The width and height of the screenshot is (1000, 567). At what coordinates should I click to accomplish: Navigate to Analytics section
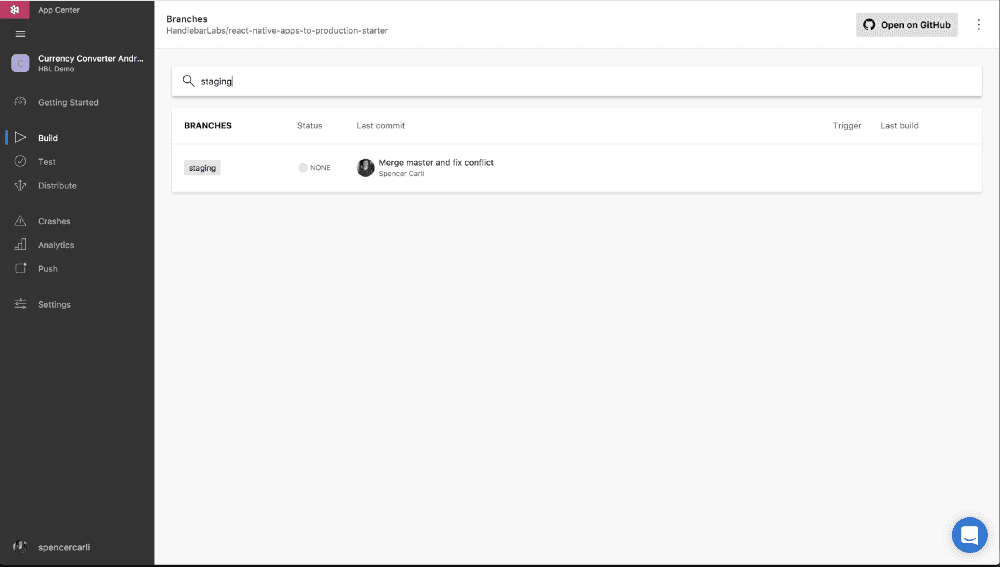coord(56,245)
